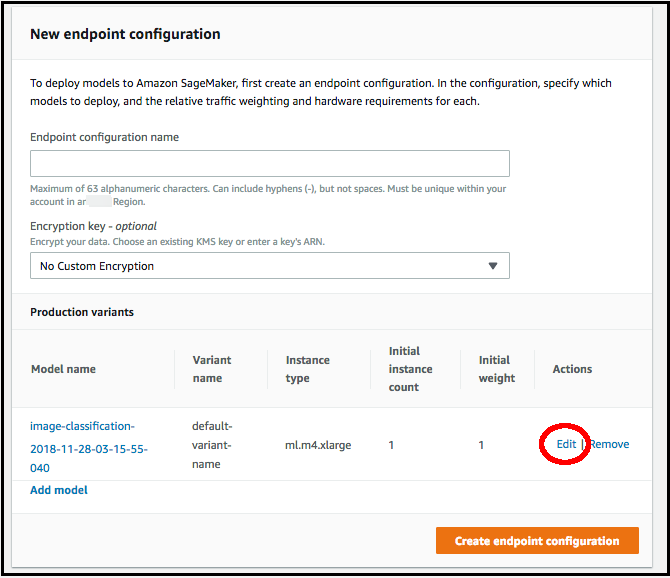Edit the default production variant

[566, 444]
